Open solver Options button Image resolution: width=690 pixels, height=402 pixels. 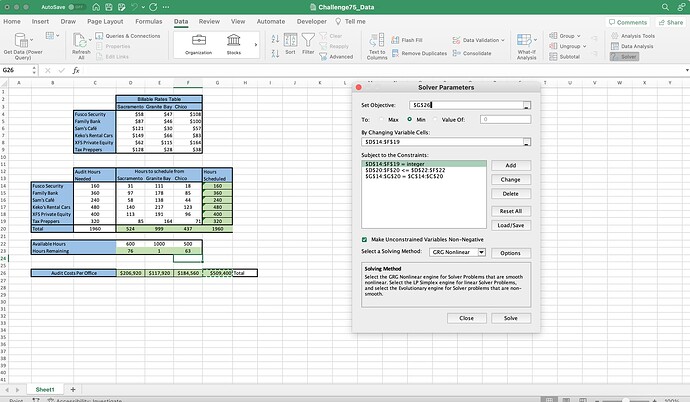click(x=510, y=253)
